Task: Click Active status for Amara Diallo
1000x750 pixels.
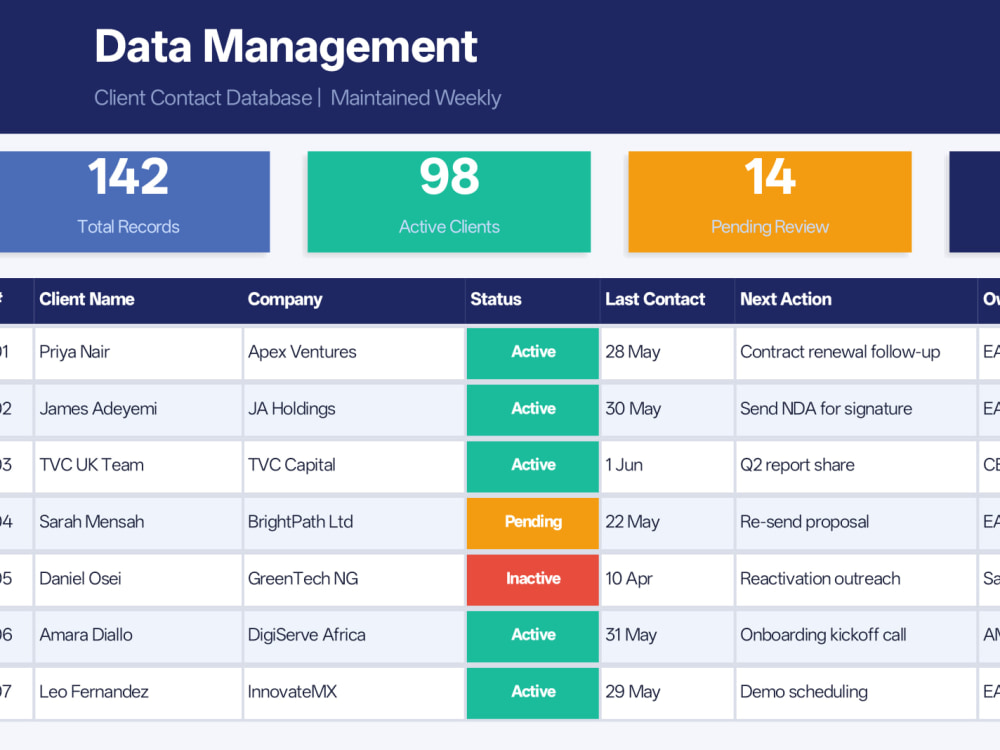Action: [x=533, y=635]
